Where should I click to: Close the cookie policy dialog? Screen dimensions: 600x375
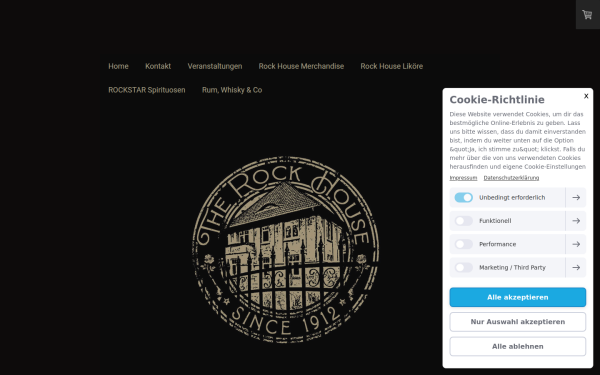click(x=586, y=96)
